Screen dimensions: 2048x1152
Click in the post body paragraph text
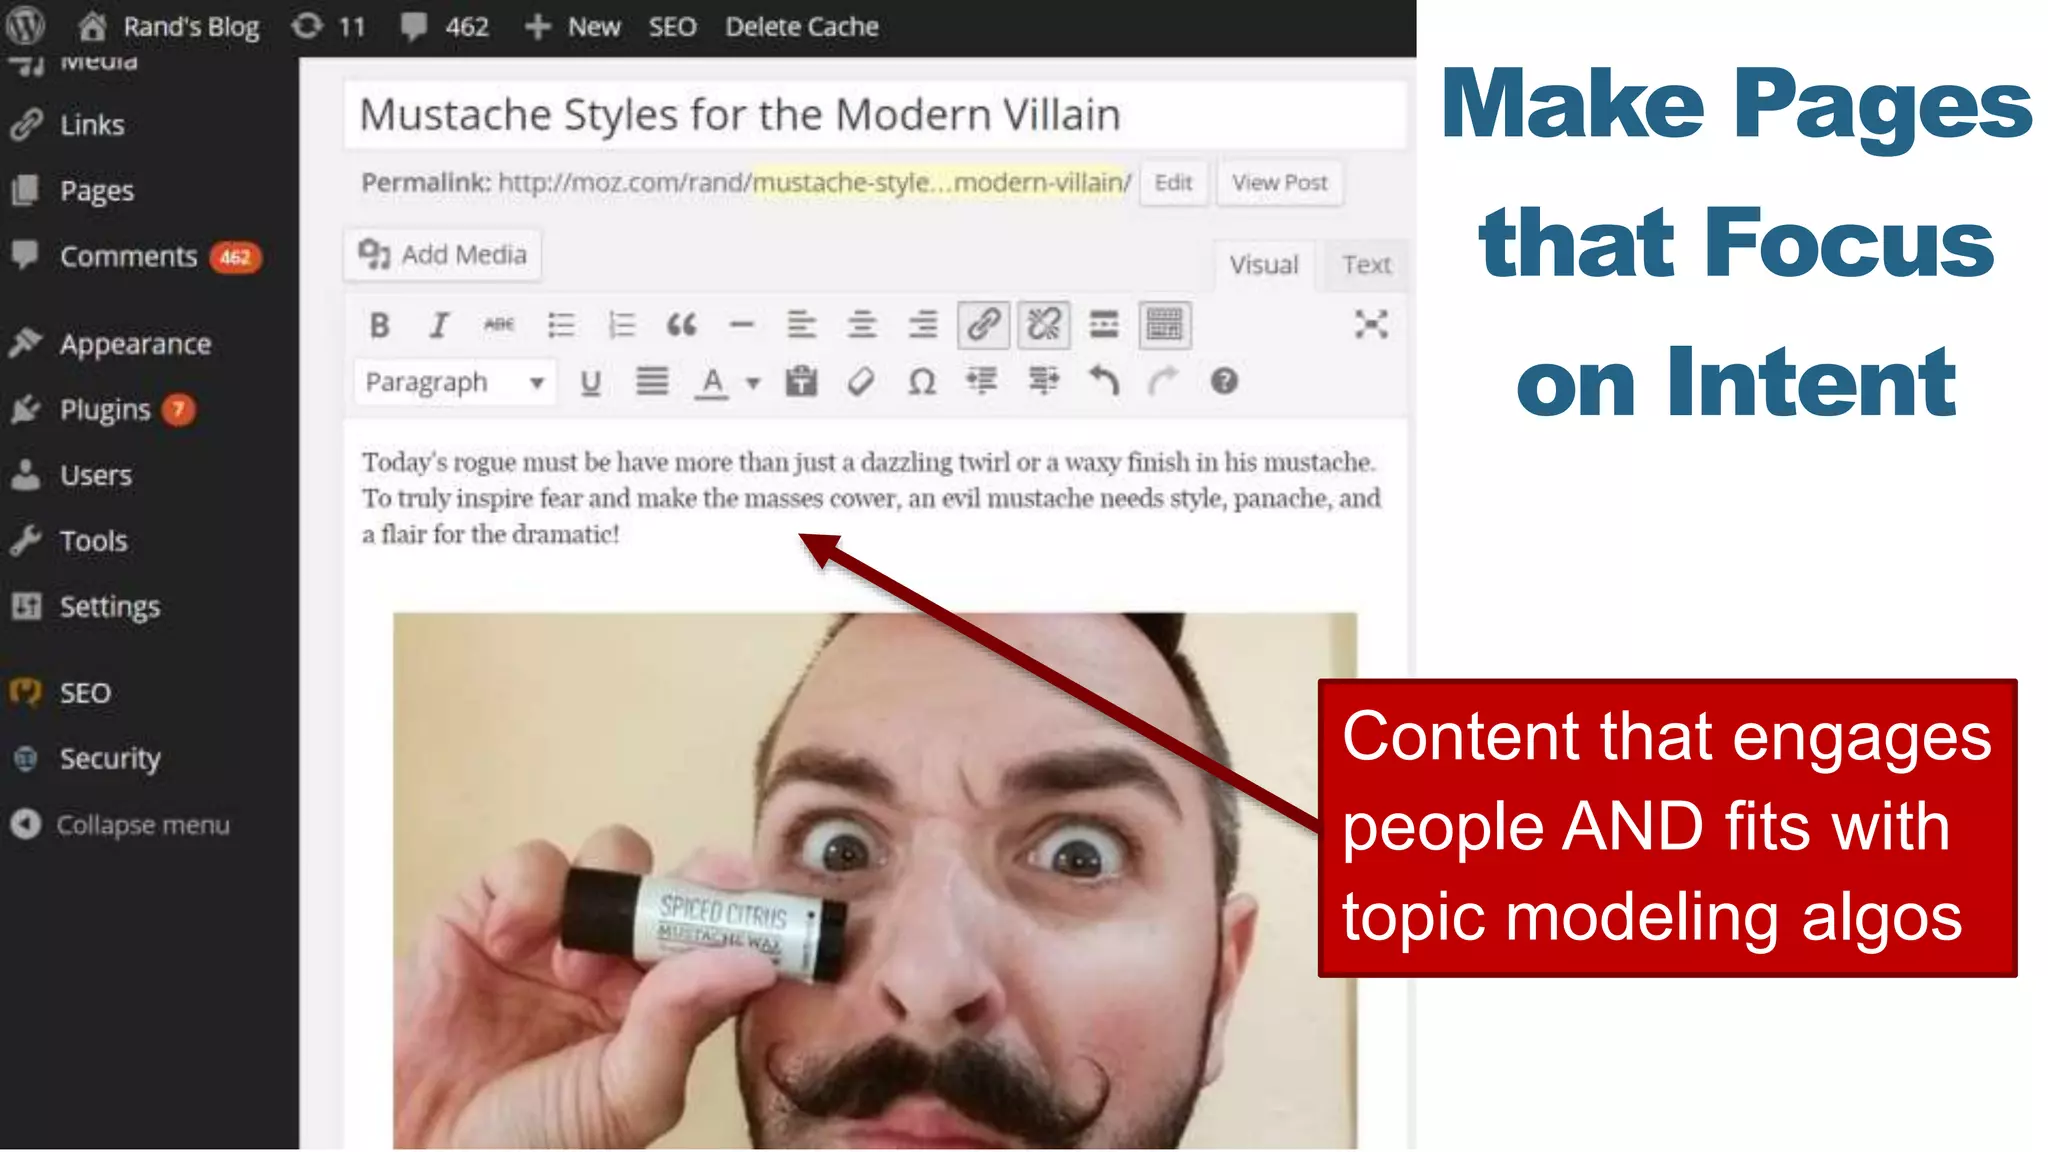click(871, 498)
